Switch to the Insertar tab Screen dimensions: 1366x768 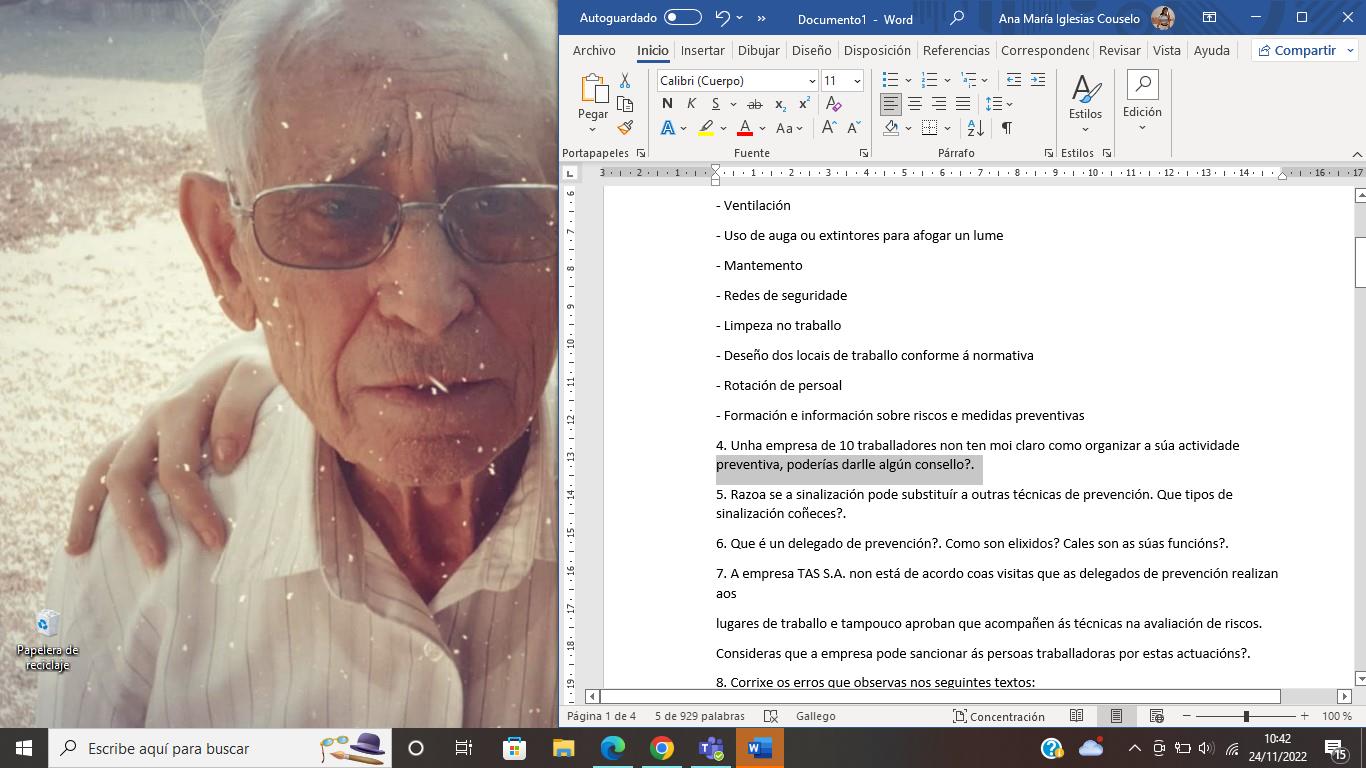coord(702,50)
